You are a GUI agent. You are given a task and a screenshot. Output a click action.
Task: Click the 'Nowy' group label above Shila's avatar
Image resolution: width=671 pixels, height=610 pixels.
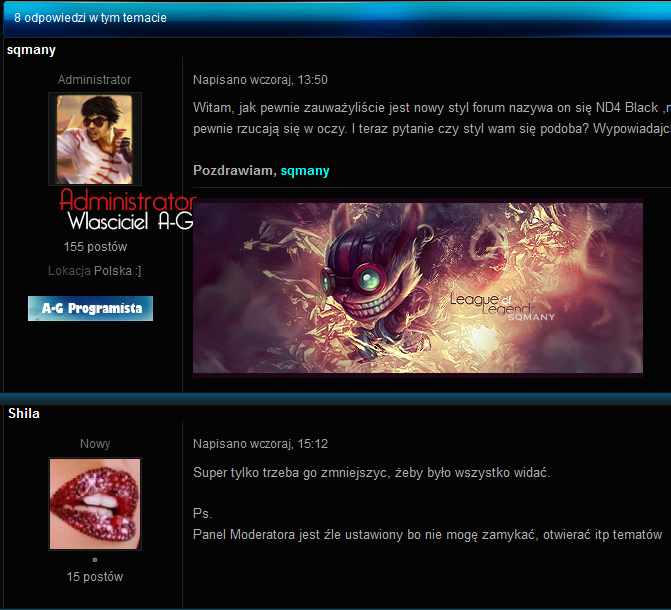pyautogui.click(x=95, y=444)
